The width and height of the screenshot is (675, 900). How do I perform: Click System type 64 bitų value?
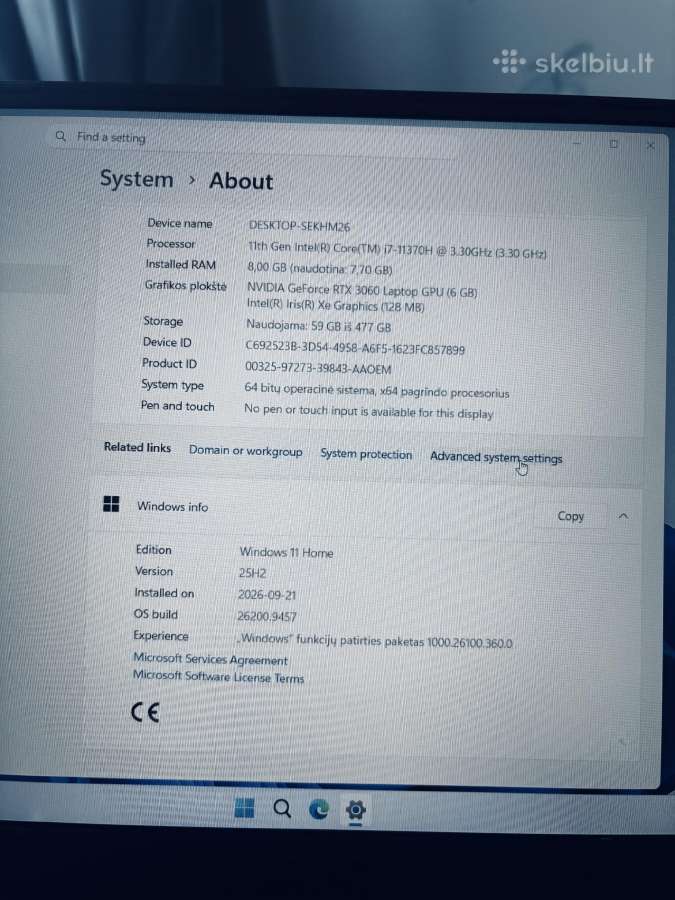(x=377, y=390)
